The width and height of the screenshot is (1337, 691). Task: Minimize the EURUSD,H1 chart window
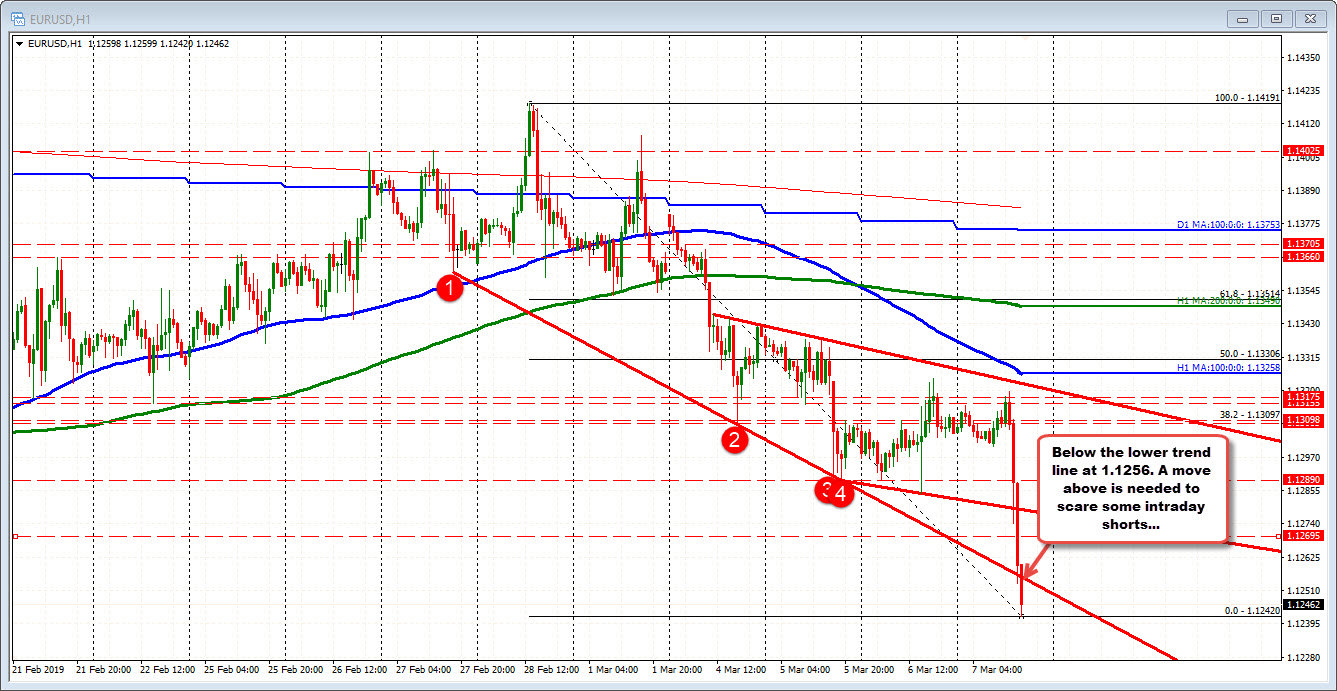[1243, 18]
